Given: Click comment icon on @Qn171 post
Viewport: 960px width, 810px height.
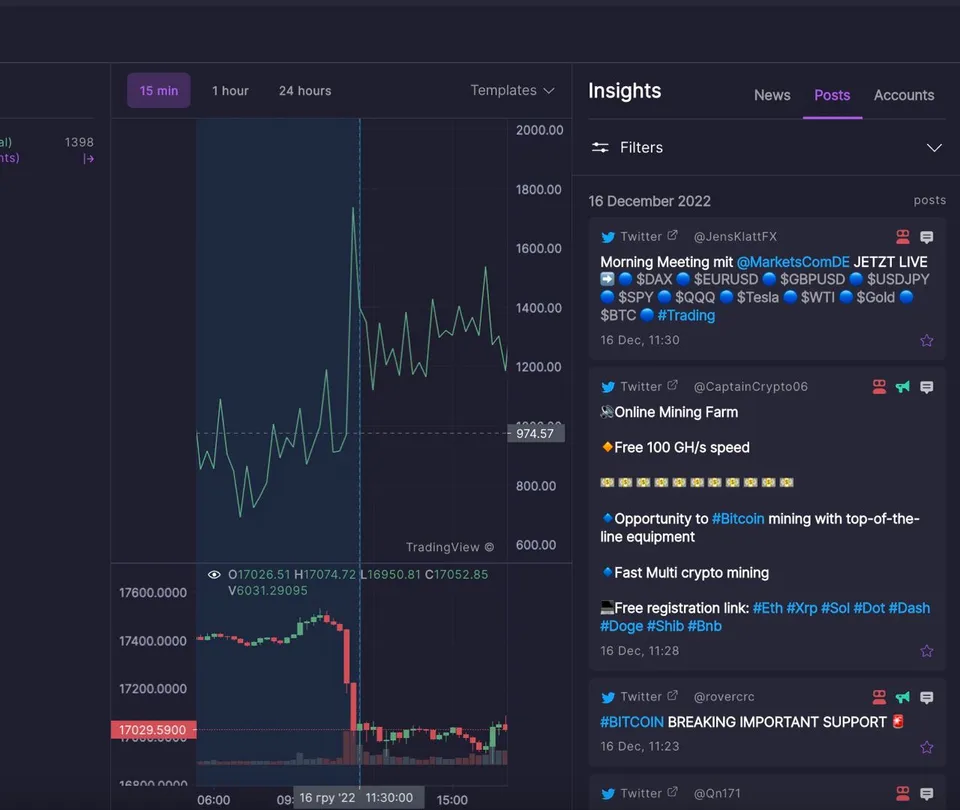Looking at the screenshot, I should point(926,793).
